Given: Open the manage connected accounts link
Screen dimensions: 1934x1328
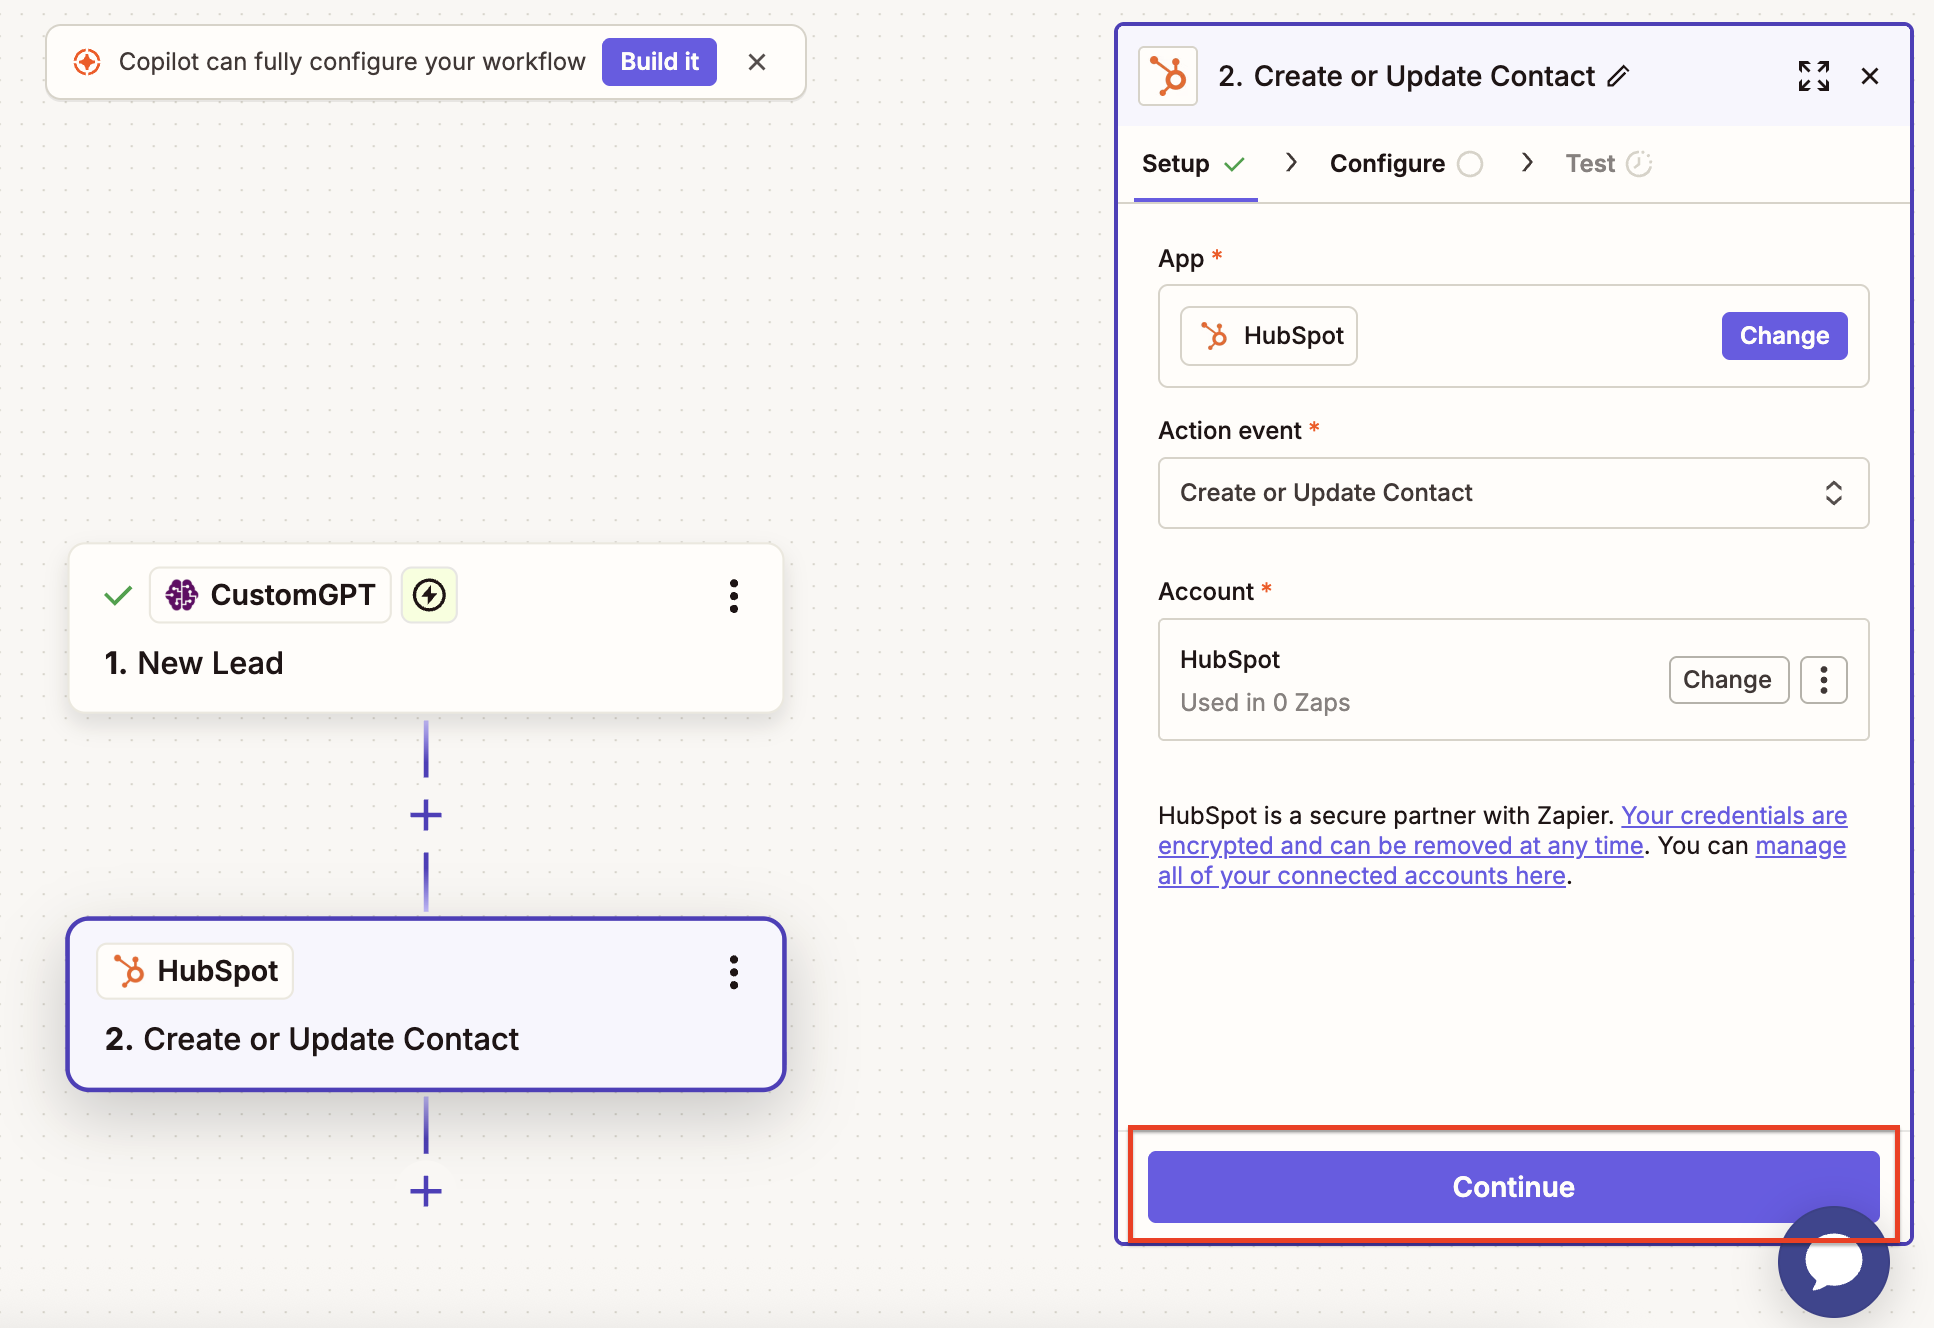Looking at the screenshot, I should coord(1361,876).
